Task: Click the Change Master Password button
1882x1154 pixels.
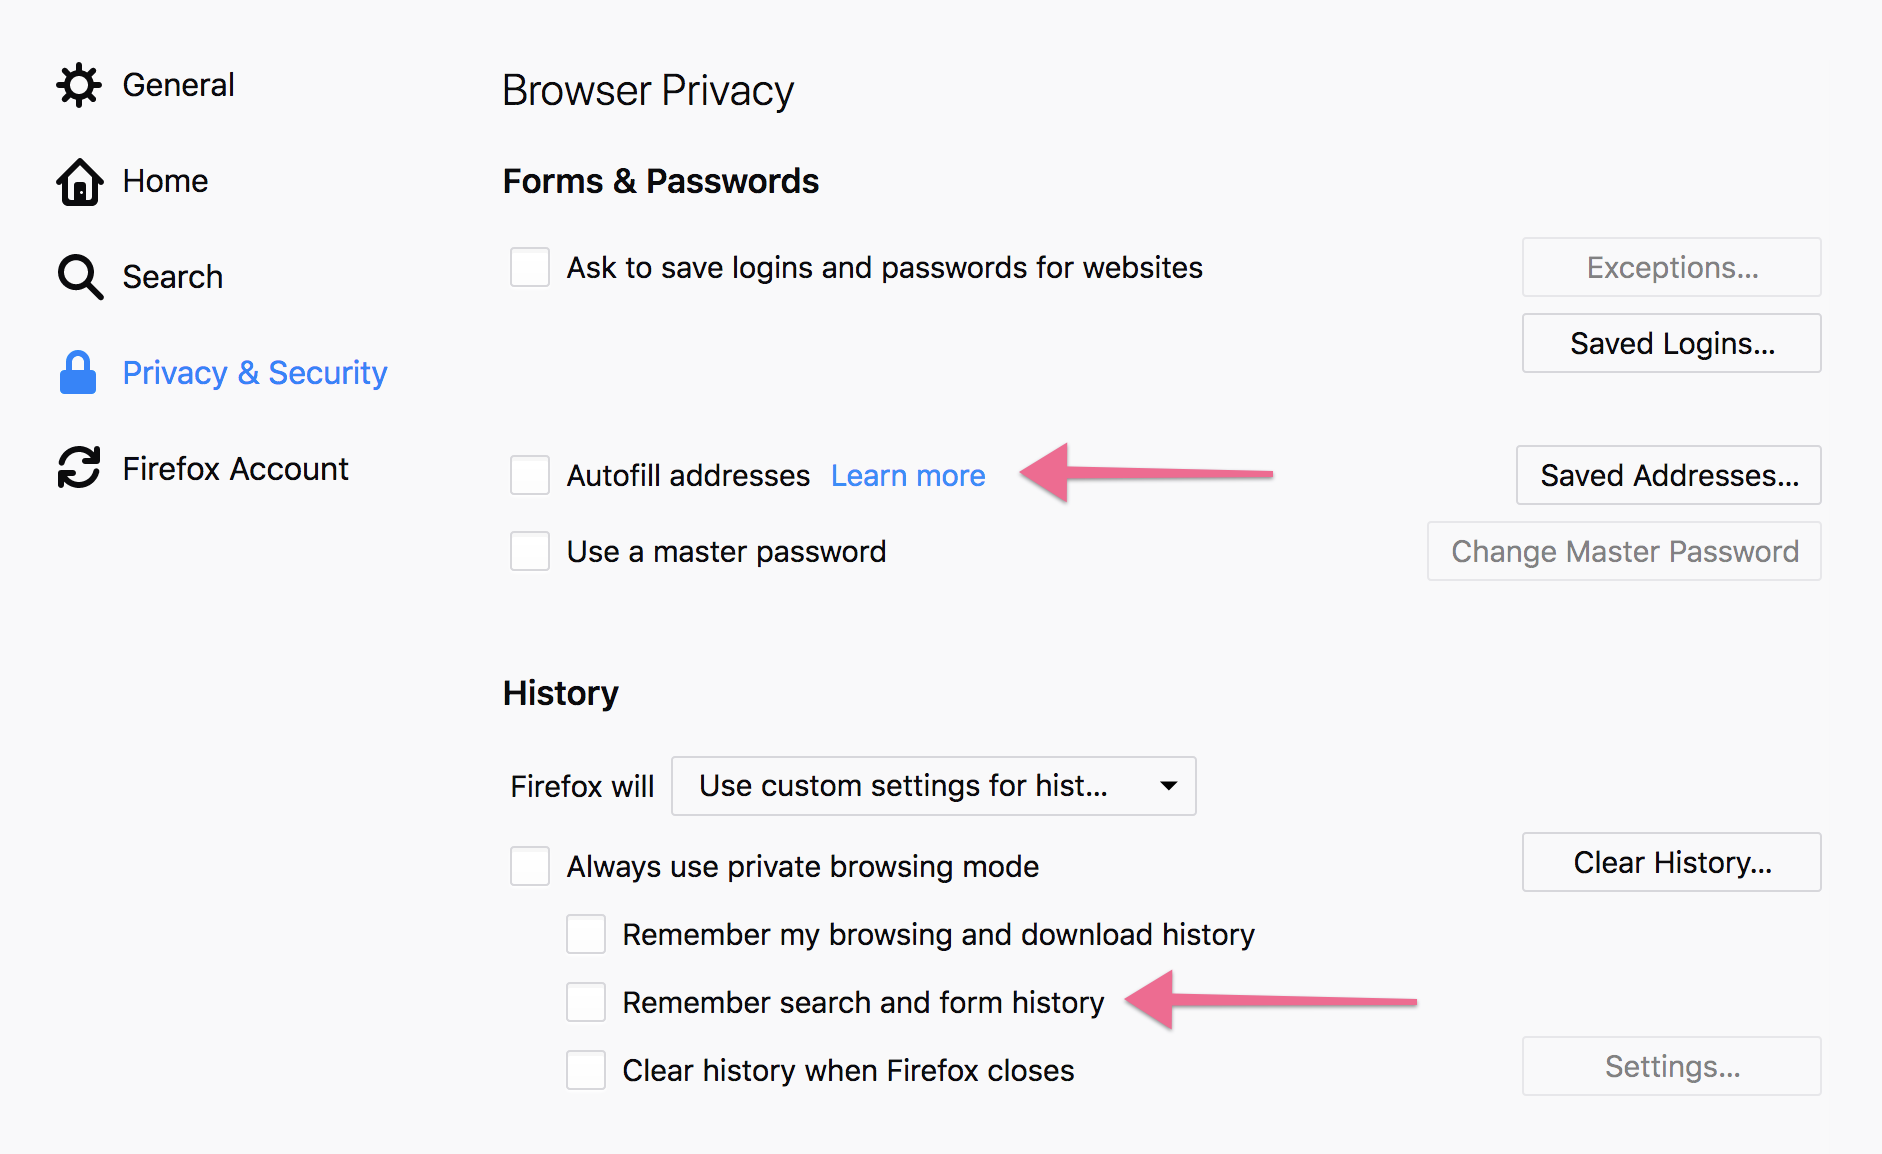Action: 1625,551
